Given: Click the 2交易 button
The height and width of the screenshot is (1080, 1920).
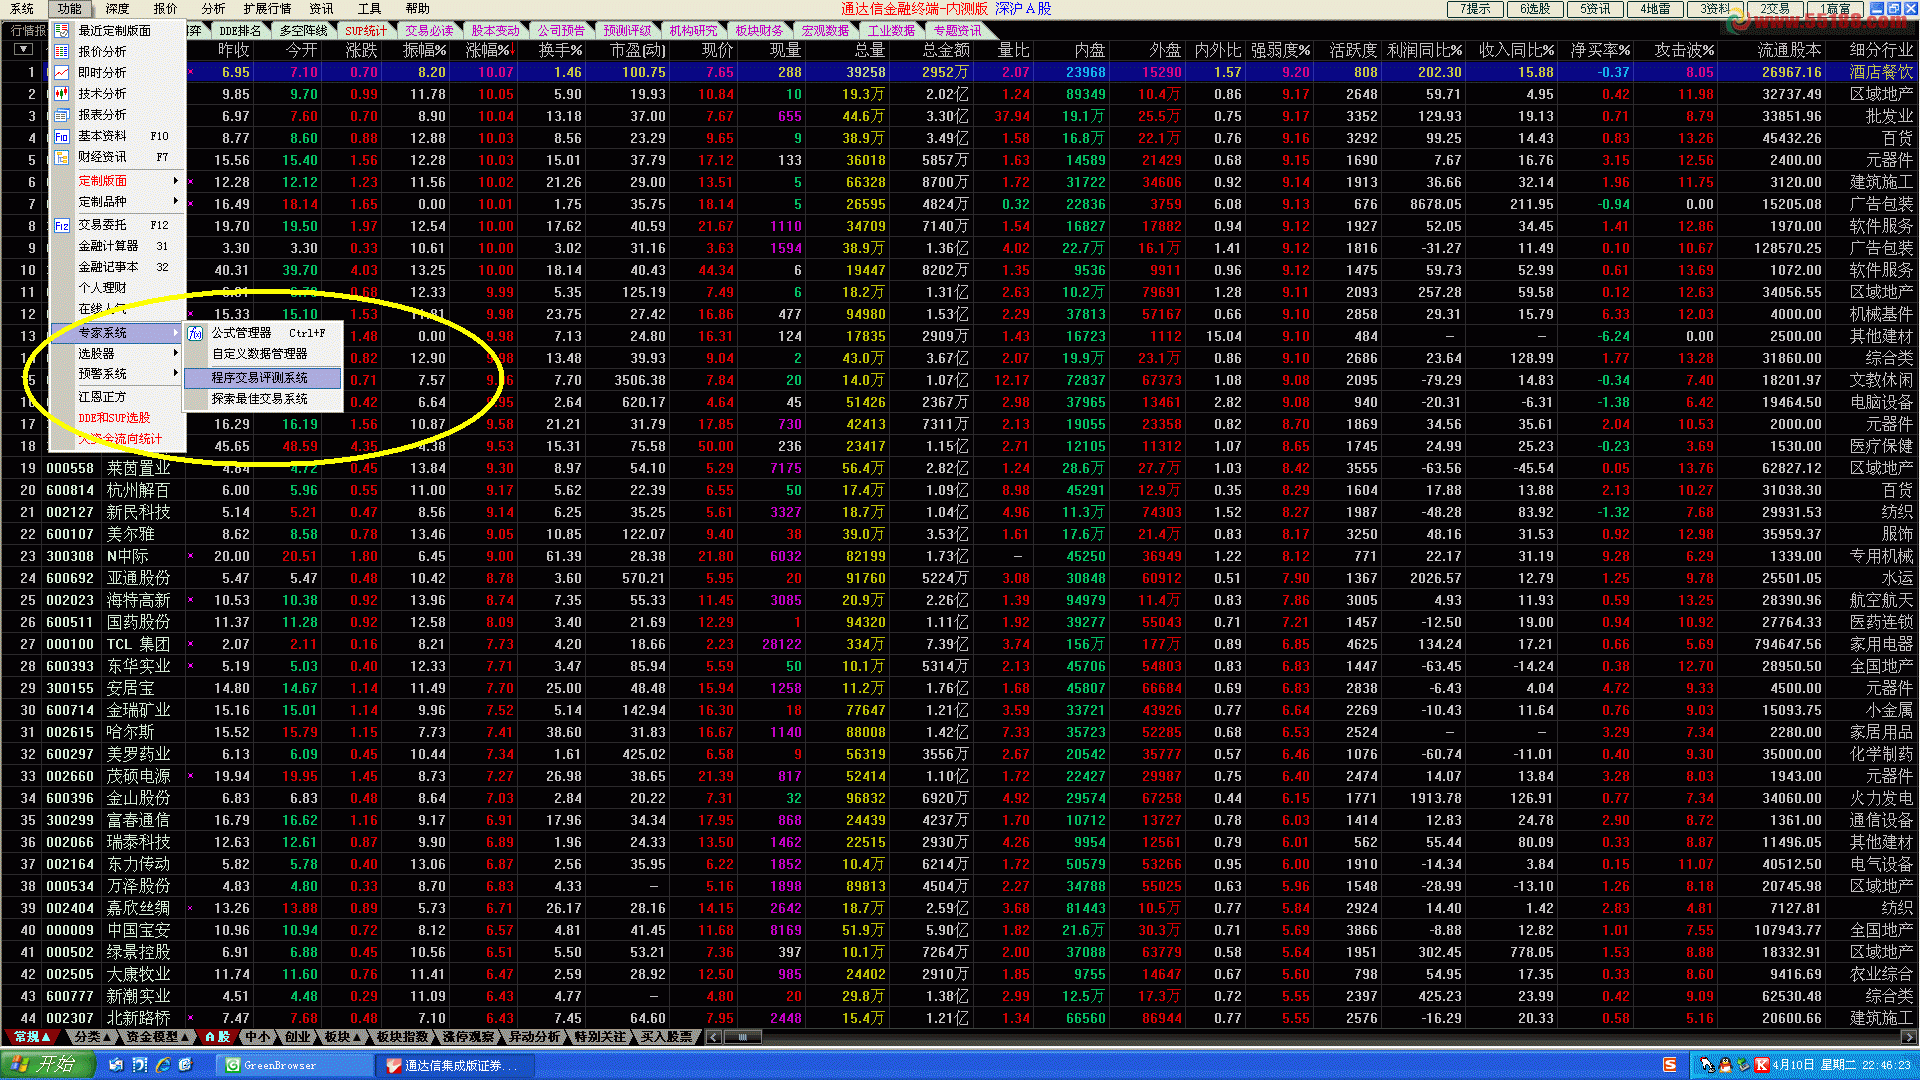Looking at the screenshot, I should click(1775, 8).
